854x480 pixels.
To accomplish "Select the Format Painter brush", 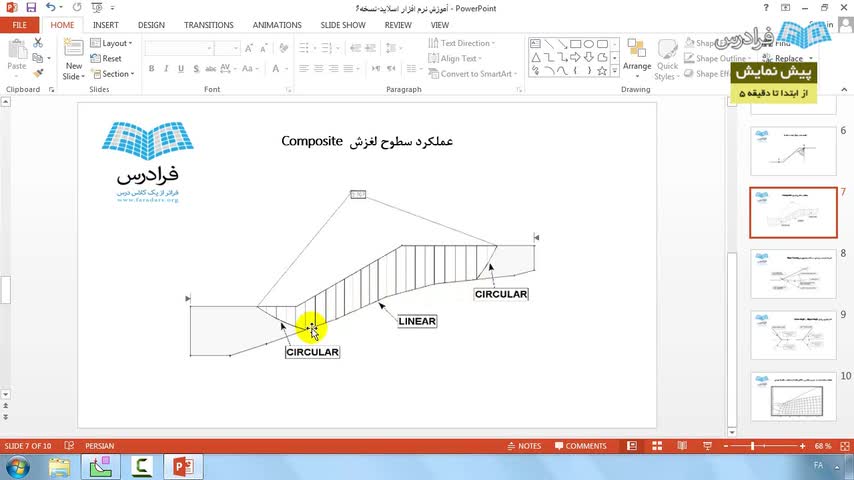I will pyautogui.click(x=38, y=72).
